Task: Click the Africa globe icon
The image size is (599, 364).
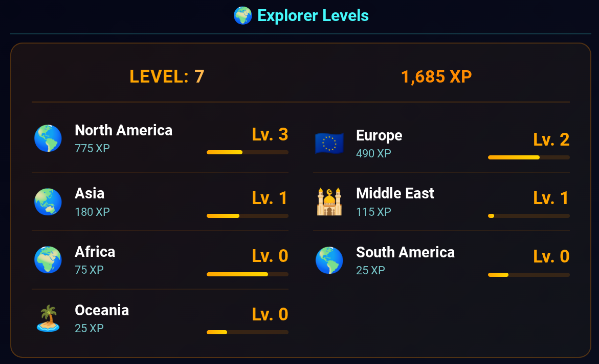Action: (x=48, y=260)
